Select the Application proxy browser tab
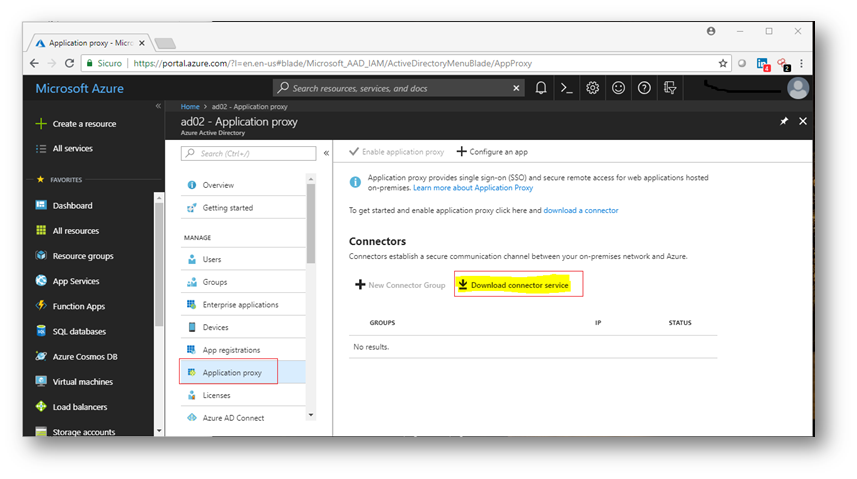Screen dimensions: 857x479 (90, 43)
